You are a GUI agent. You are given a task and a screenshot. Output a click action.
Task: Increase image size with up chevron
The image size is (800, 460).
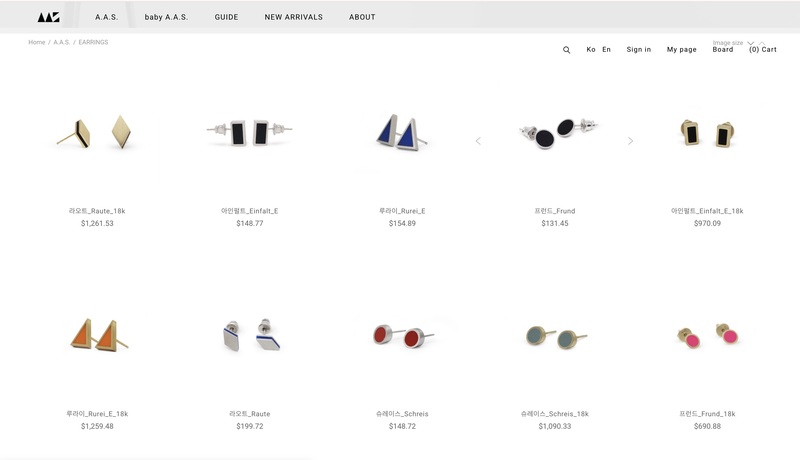(762, 43)
